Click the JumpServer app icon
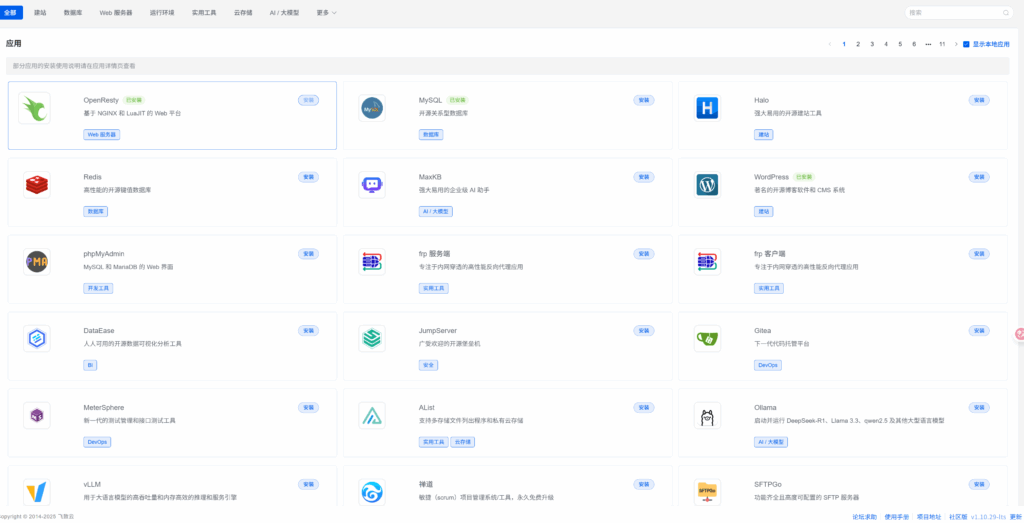 (372, 338)
